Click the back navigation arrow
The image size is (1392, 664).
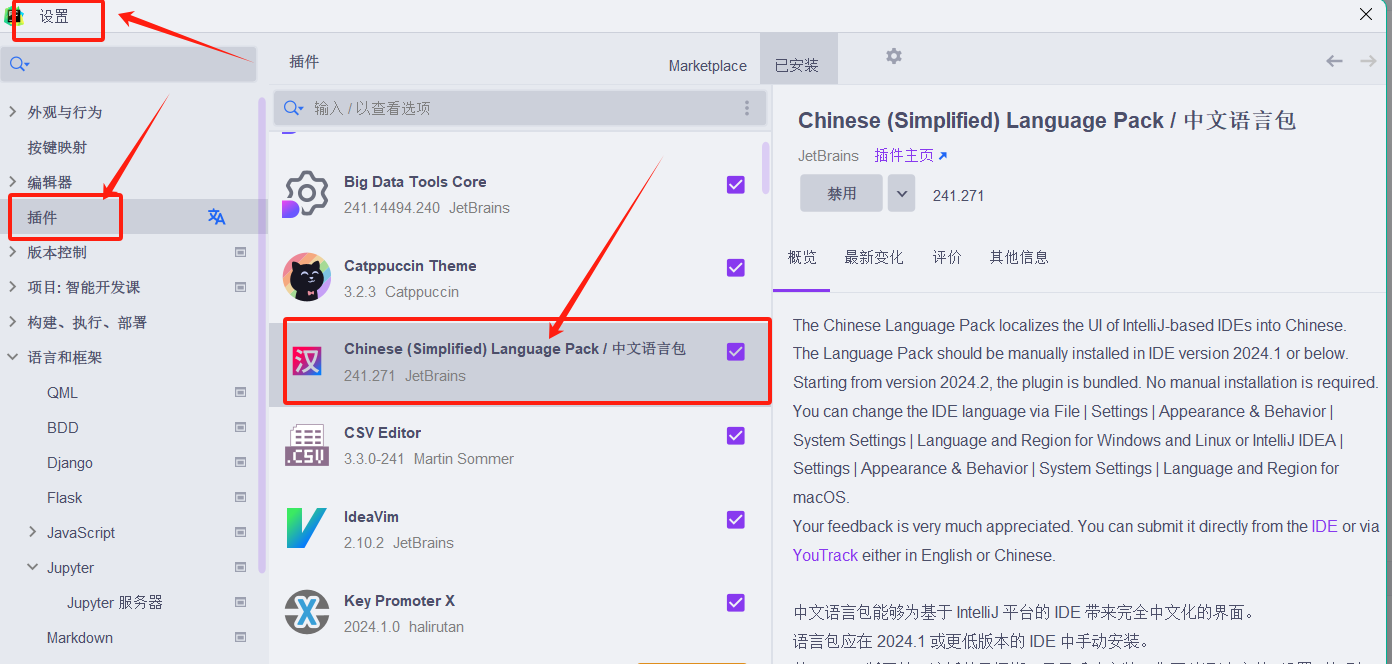1334,61
